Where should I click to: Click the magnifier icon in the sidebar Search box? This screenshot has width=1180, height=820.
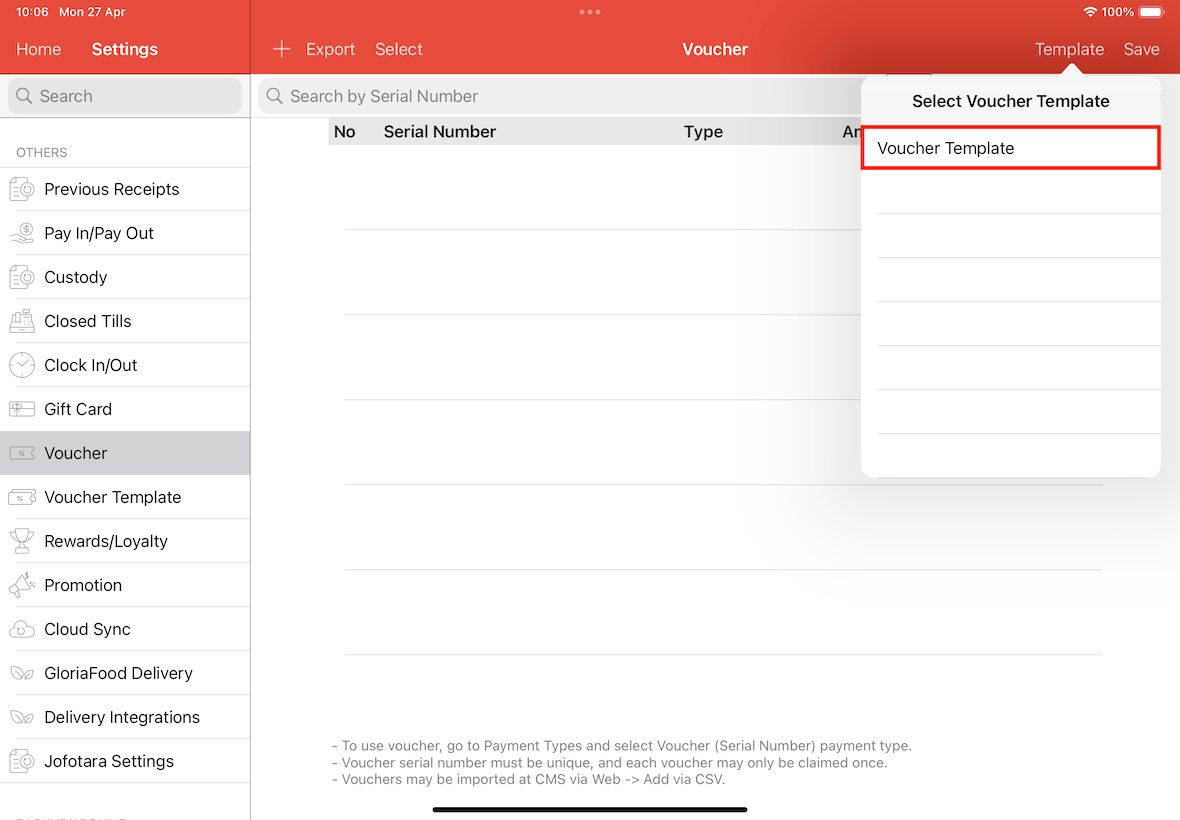[x=24, y=96]
